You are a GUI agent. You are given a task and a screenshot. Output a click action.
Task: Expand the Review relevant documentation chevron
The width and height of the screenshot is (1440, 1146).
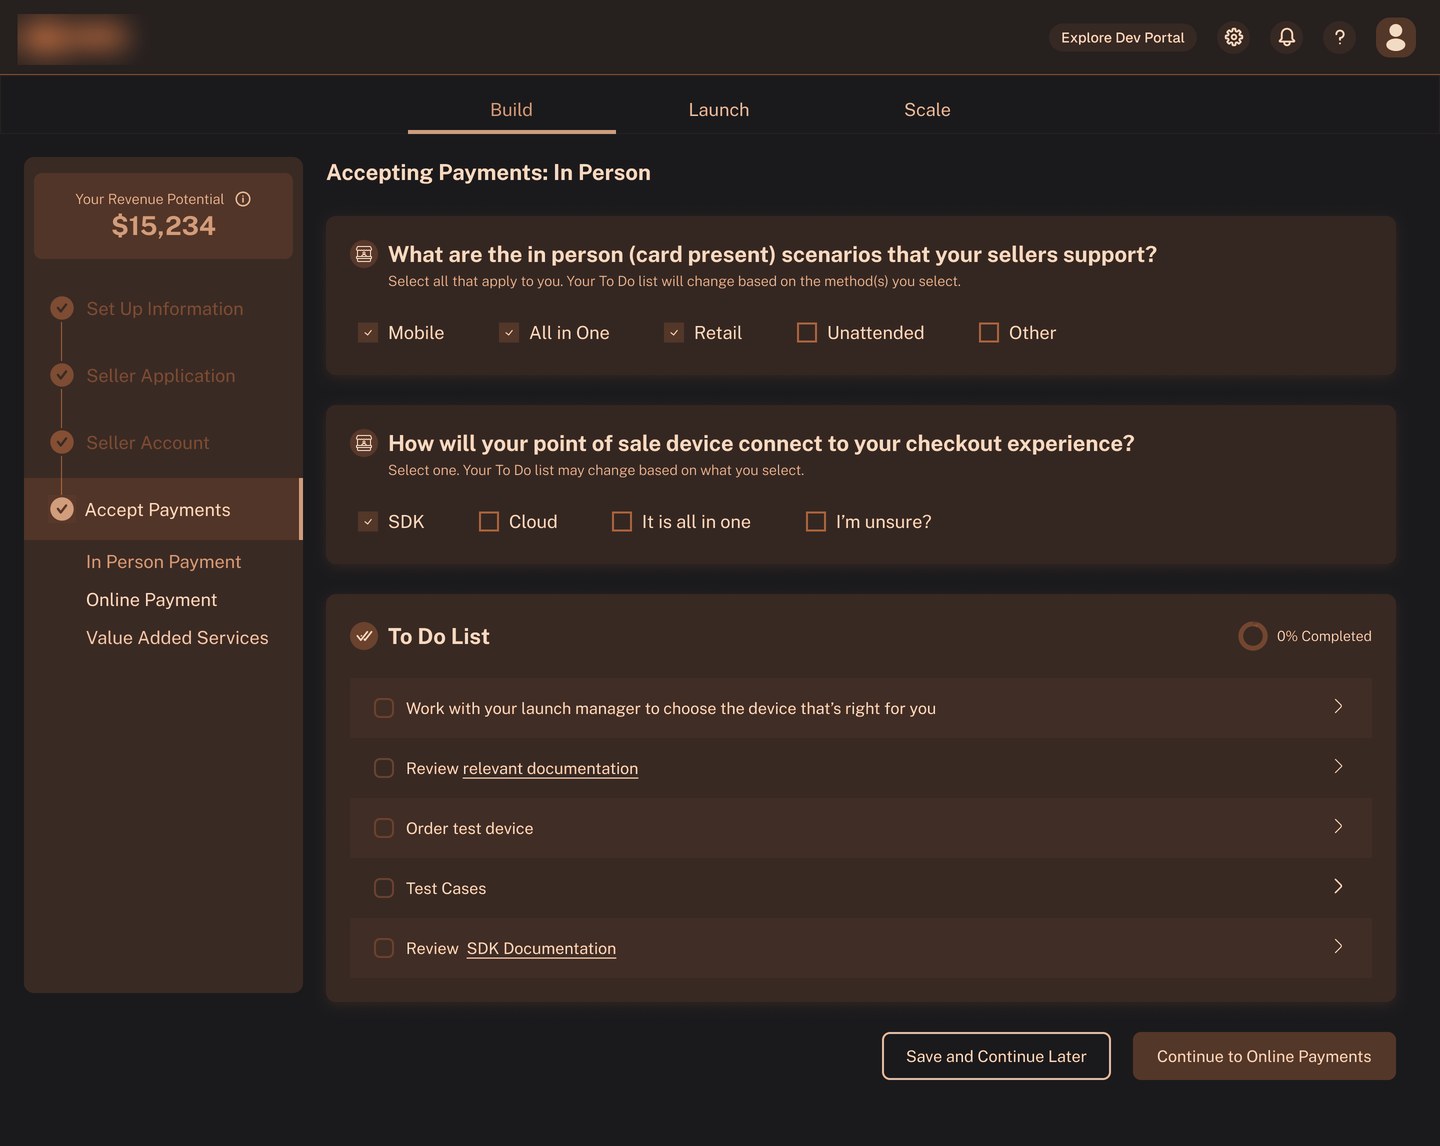tap(1338, 766)
